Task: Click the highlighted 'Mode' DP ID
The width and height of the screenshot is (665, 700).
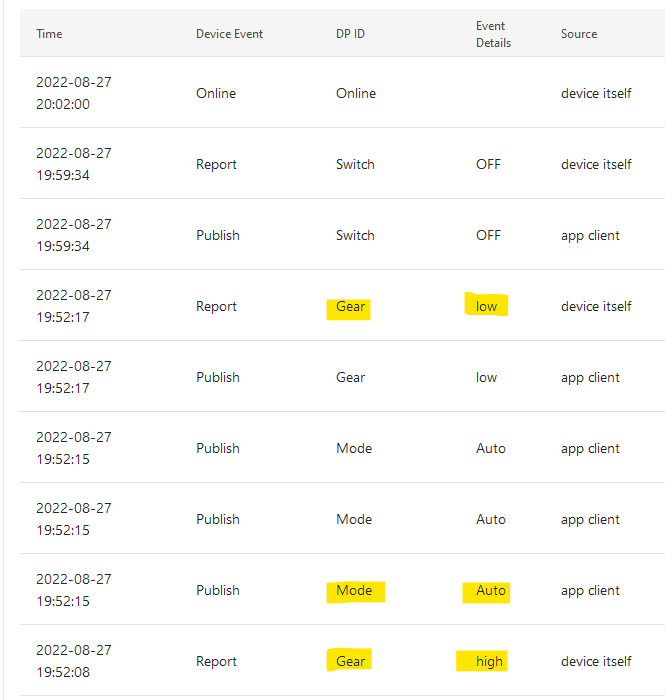Action: 354,590
